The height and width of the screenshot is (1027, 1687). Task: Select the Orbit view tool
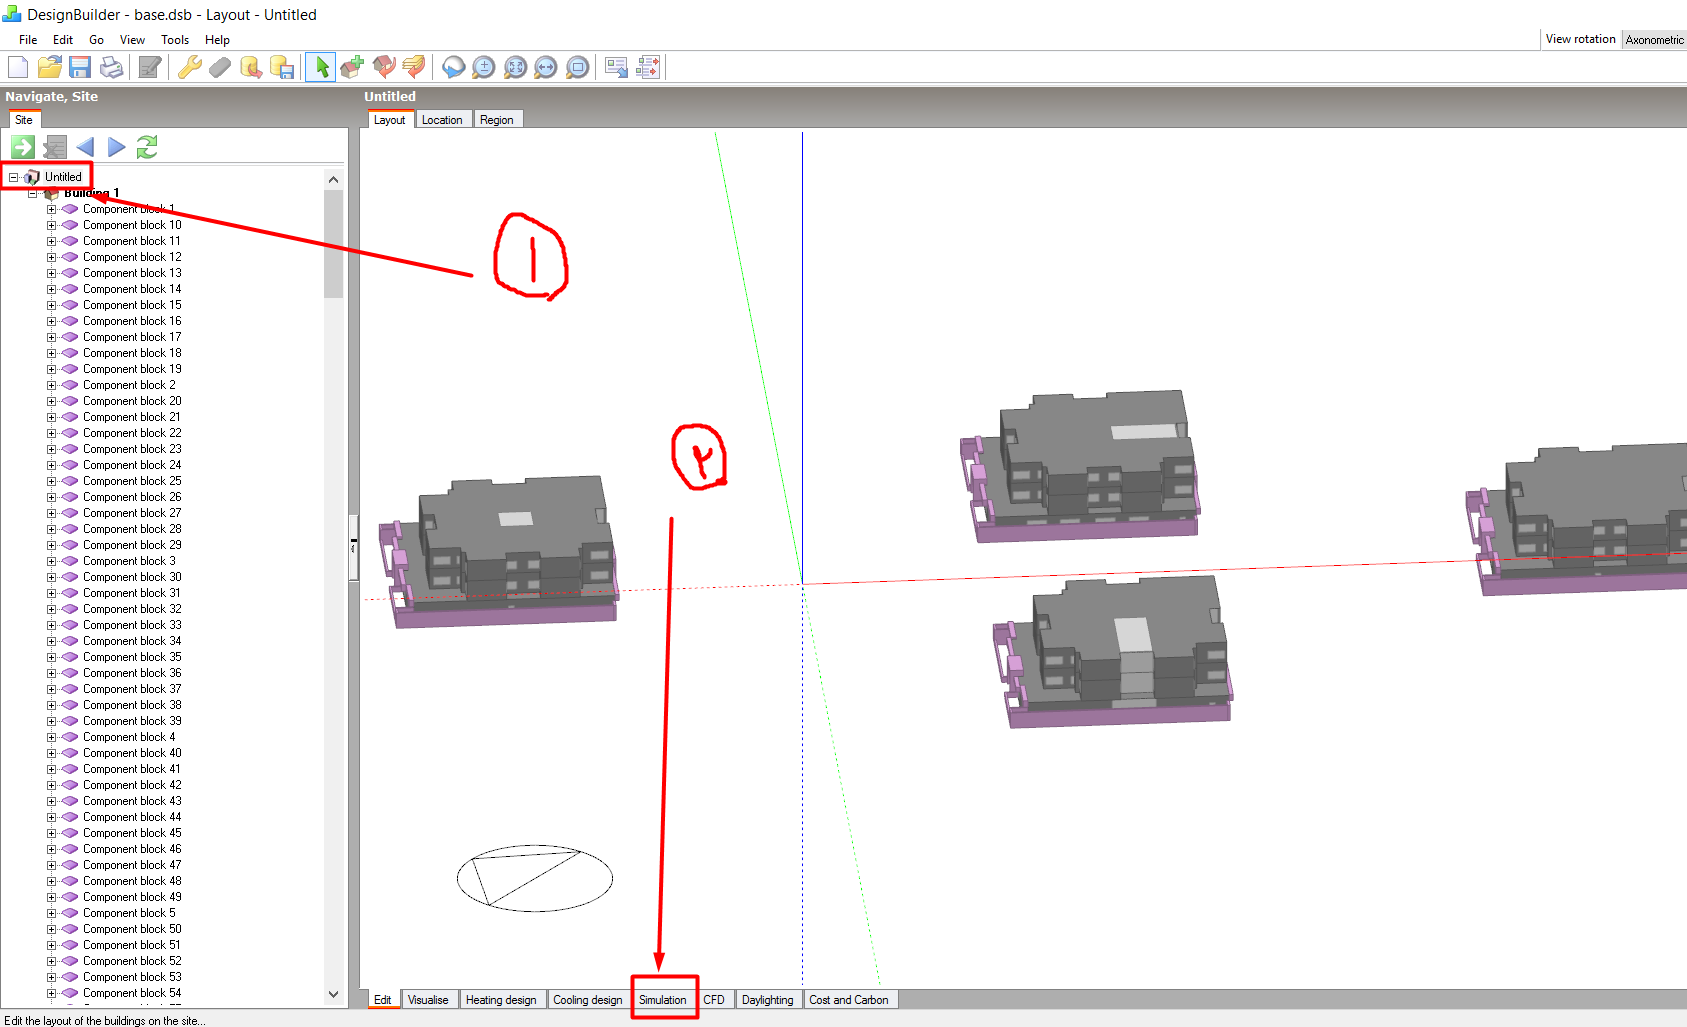tap(453, 67)
